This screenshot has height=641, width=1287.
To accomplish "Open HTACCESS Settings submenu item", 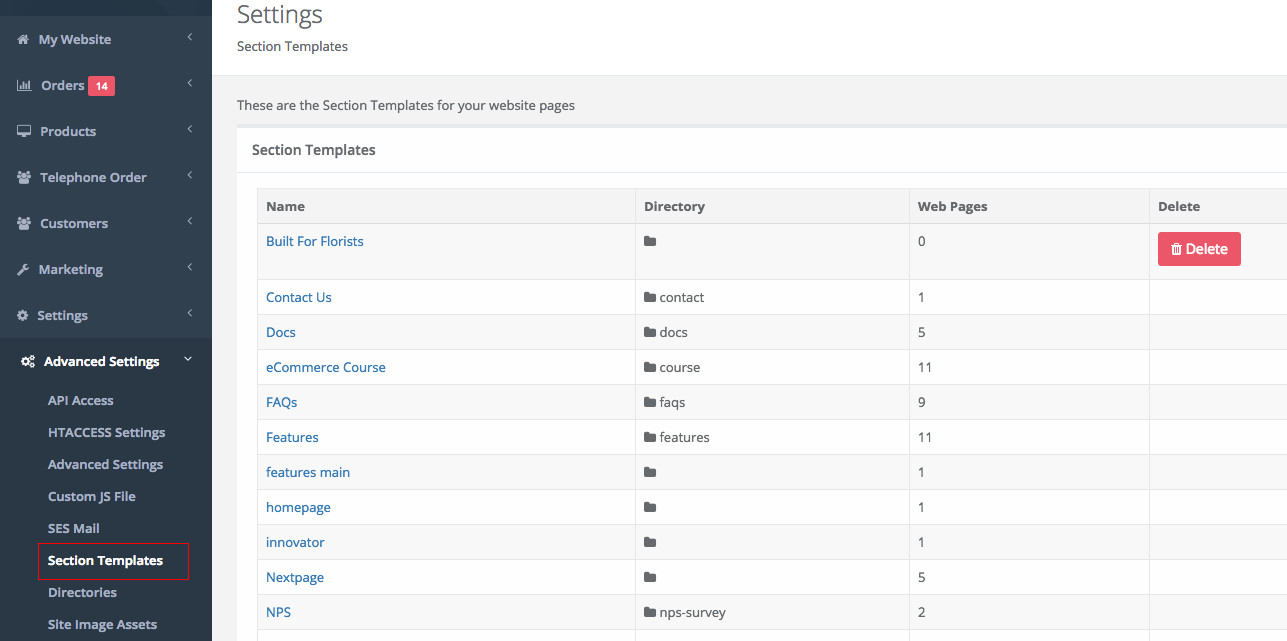I will click(x=106, y=433).
